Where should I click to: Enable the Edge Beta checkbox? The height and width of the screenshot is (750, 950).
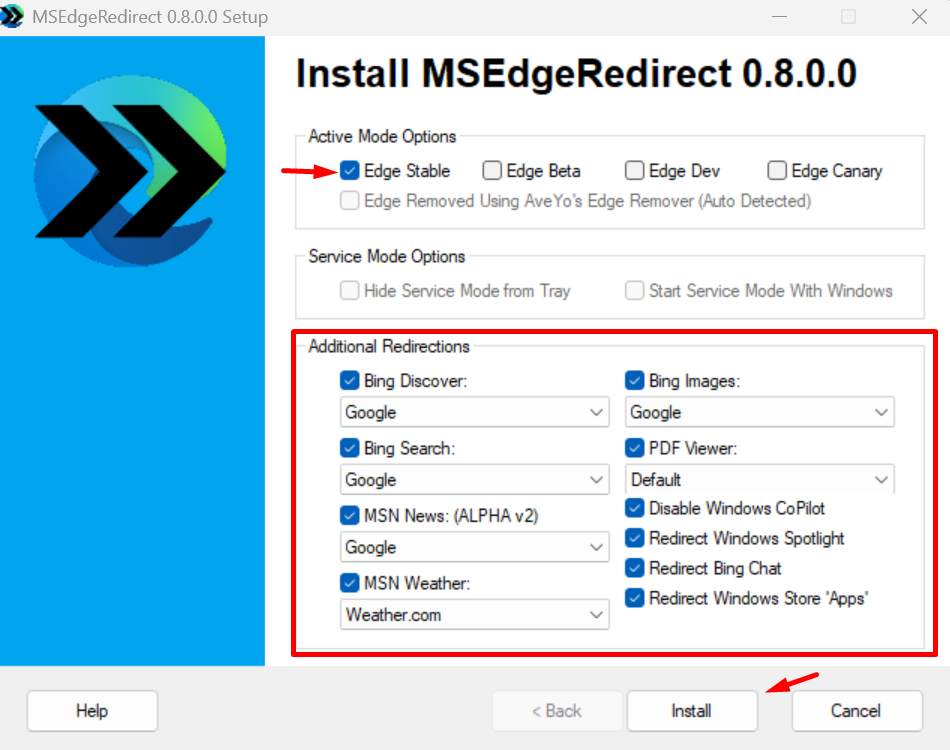pyautogui.click(x=492, y=171)
